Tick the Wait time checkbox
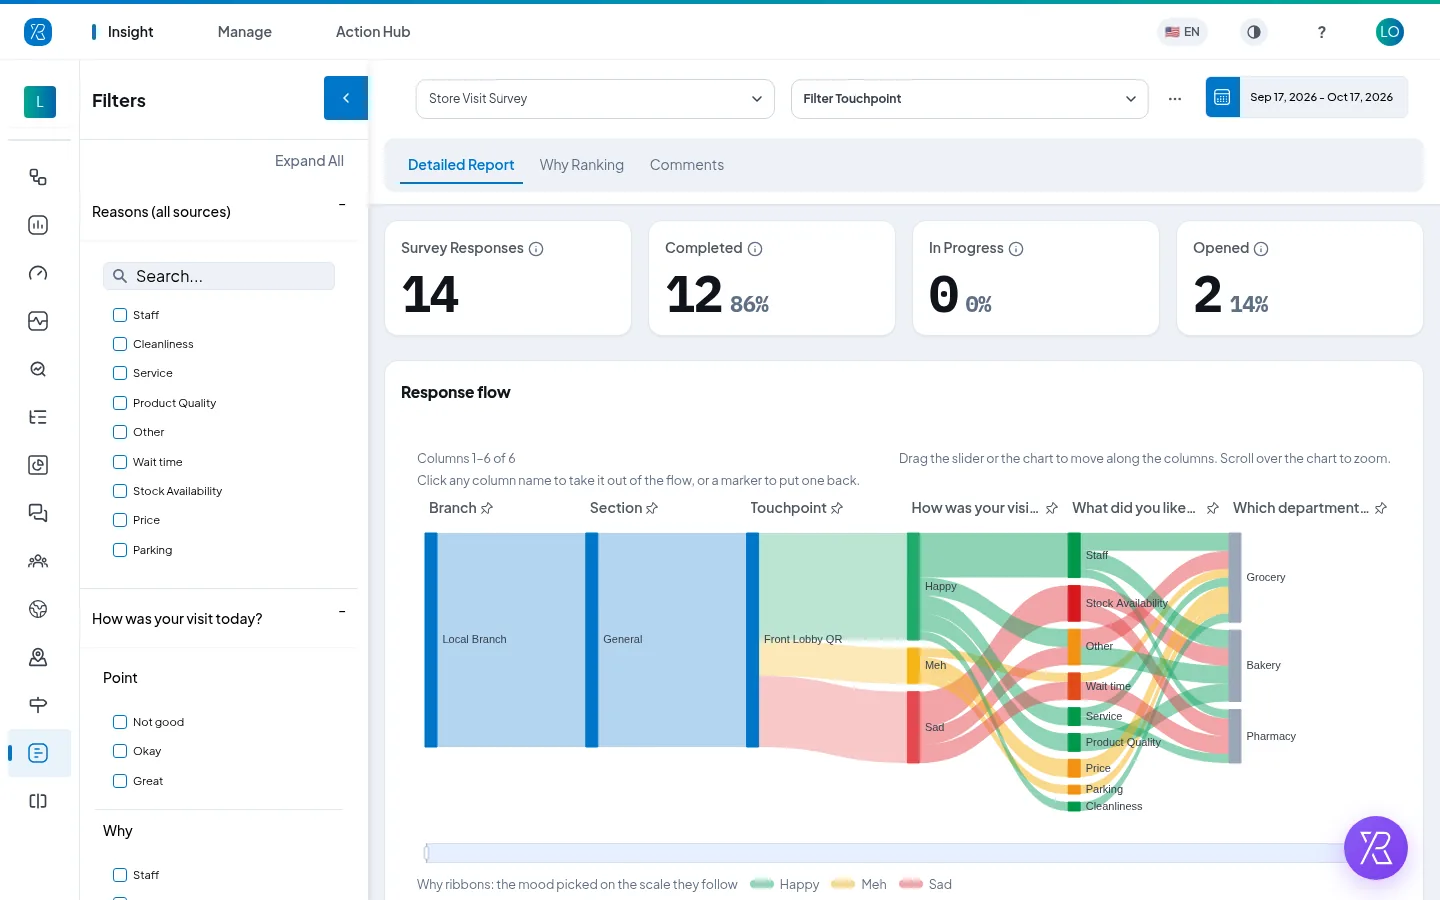The width and height of the screenshot is (1440, 900). click(120, 462)
